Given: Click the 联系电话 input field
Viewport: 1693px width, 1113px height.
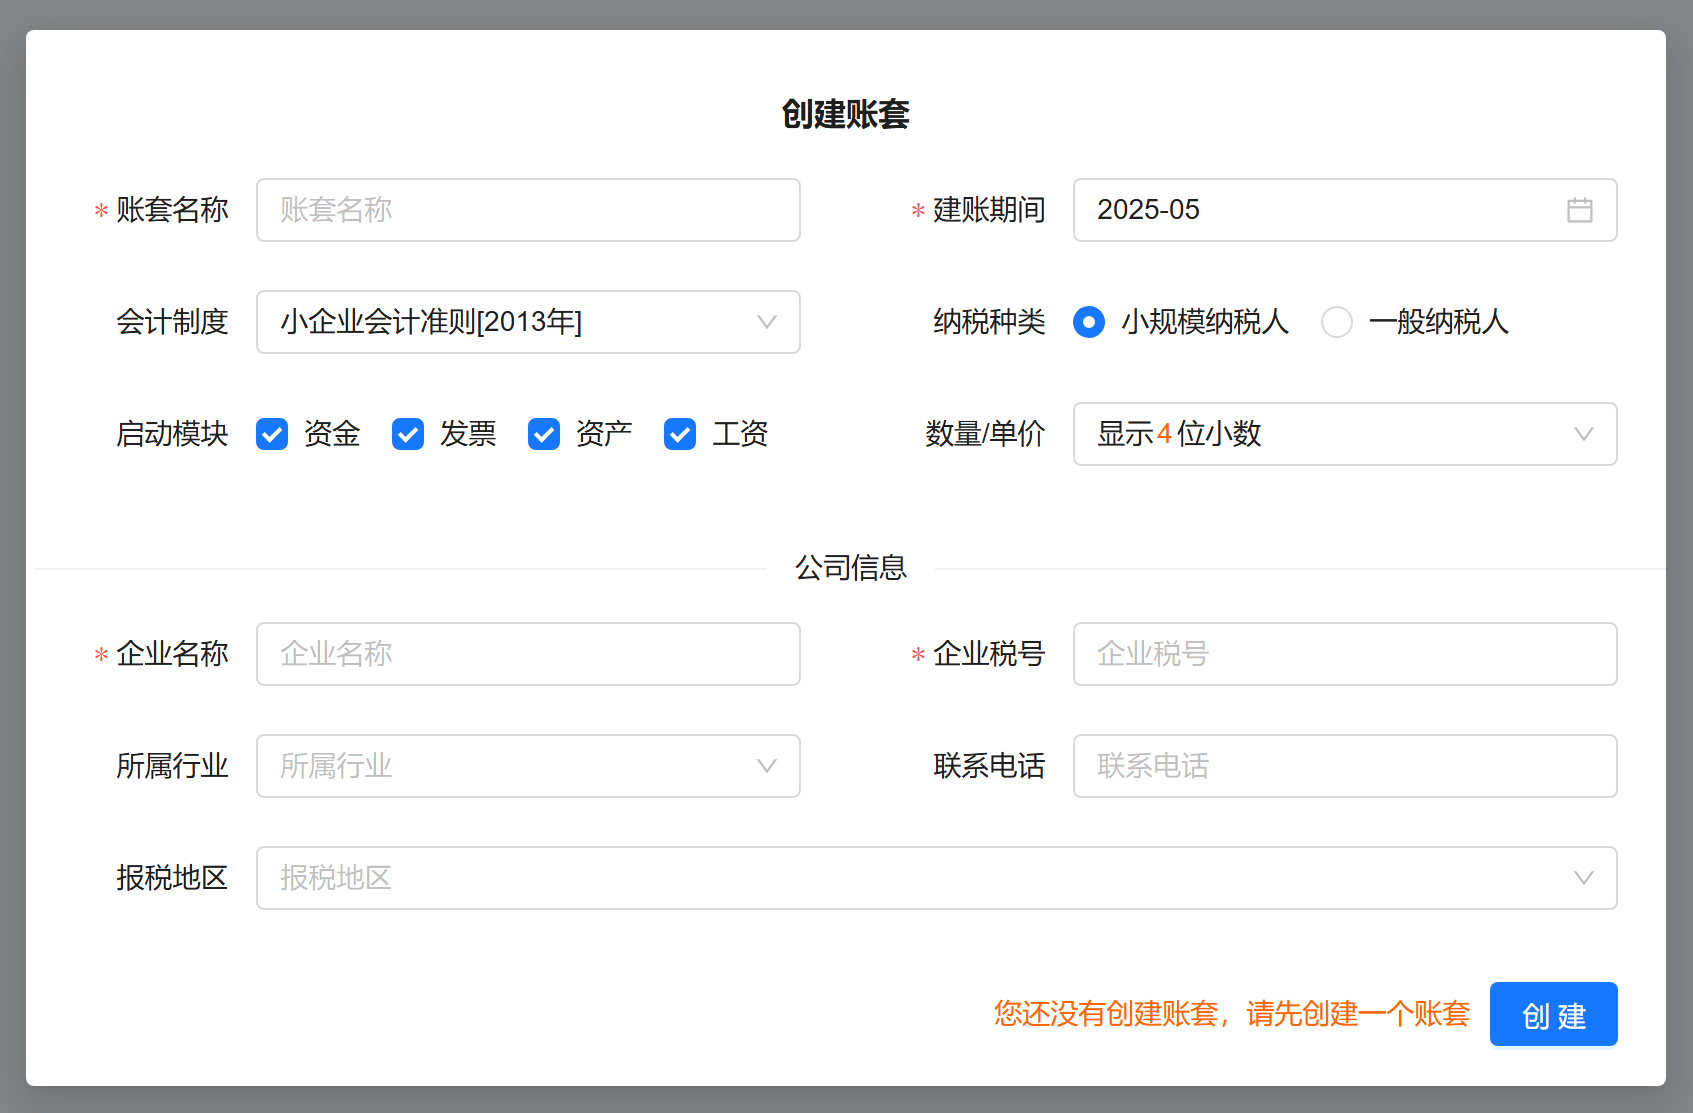Looking at the screenshot, I should click(x=1344, y=766).
